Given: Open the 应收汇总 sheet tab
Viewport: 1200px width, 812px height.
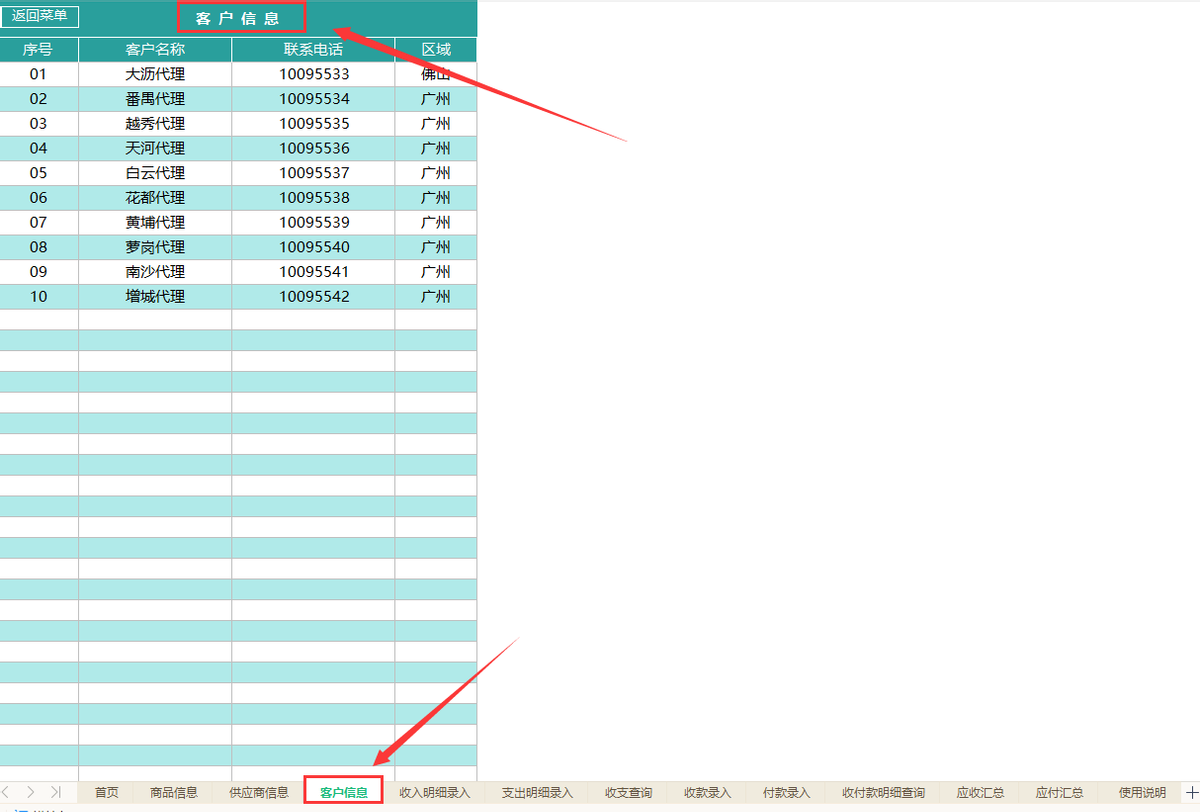Looking at the screenshot, I should (980, 791).
